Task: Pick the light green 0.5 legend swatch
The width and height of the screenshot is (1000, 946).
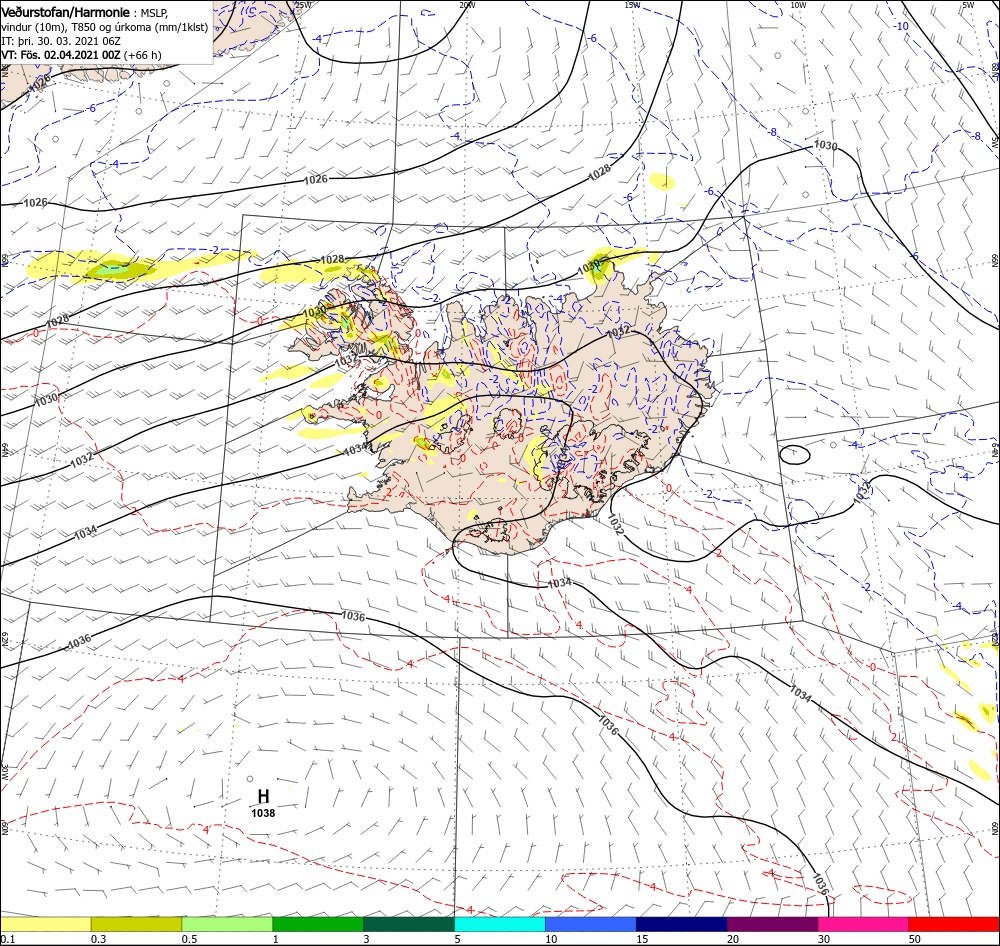Action: click(227, 924)
